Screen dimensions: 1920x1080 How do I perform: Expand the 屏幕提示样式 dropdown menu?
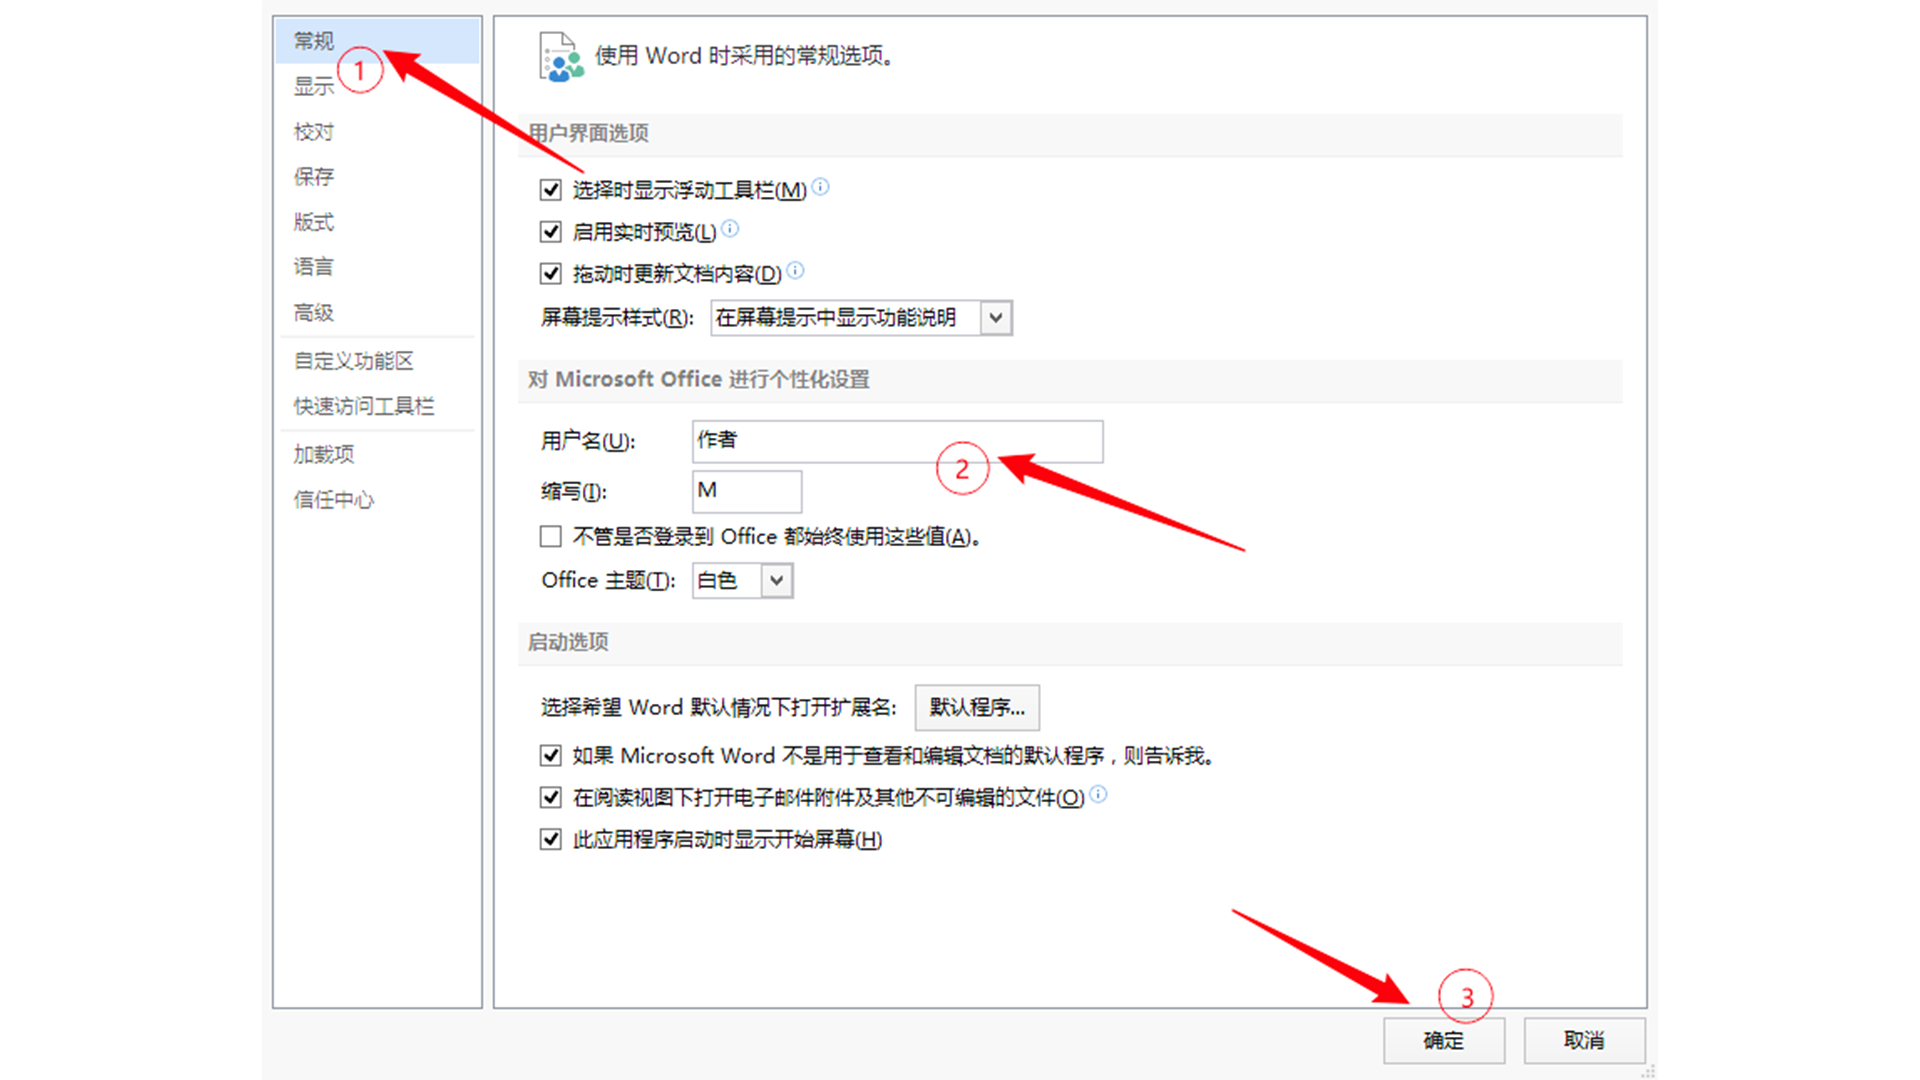(997, 316)
